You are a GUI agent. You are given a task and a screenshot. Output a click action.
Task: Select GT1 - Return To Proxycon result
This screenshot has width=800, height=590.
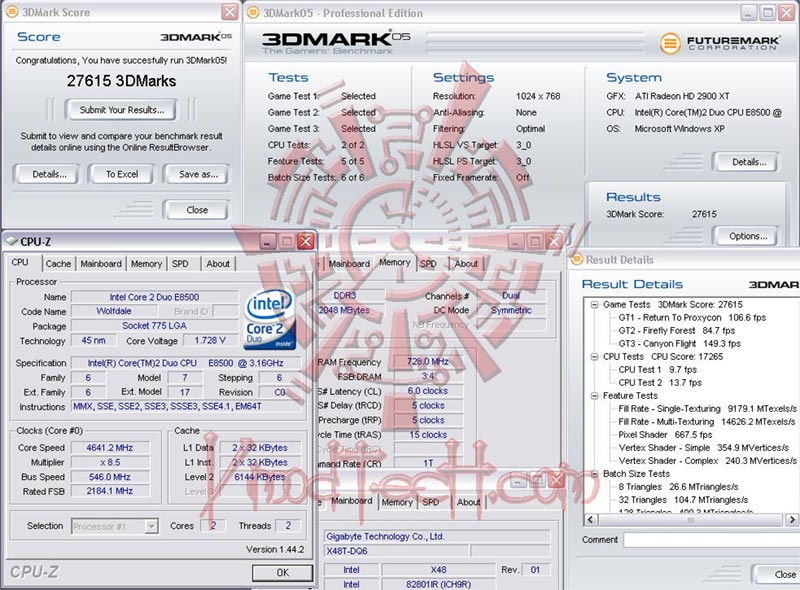(692, 317)
